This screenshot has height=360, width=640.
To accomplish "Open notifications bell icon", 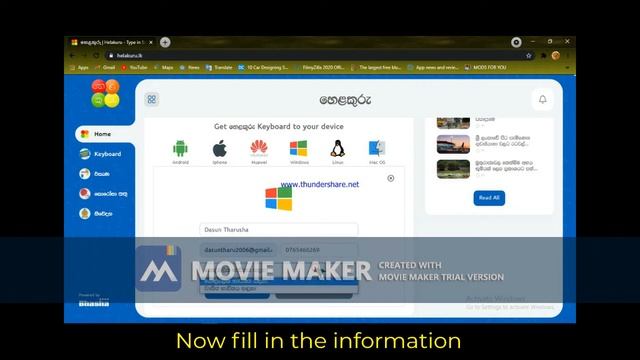I will 542,99.
